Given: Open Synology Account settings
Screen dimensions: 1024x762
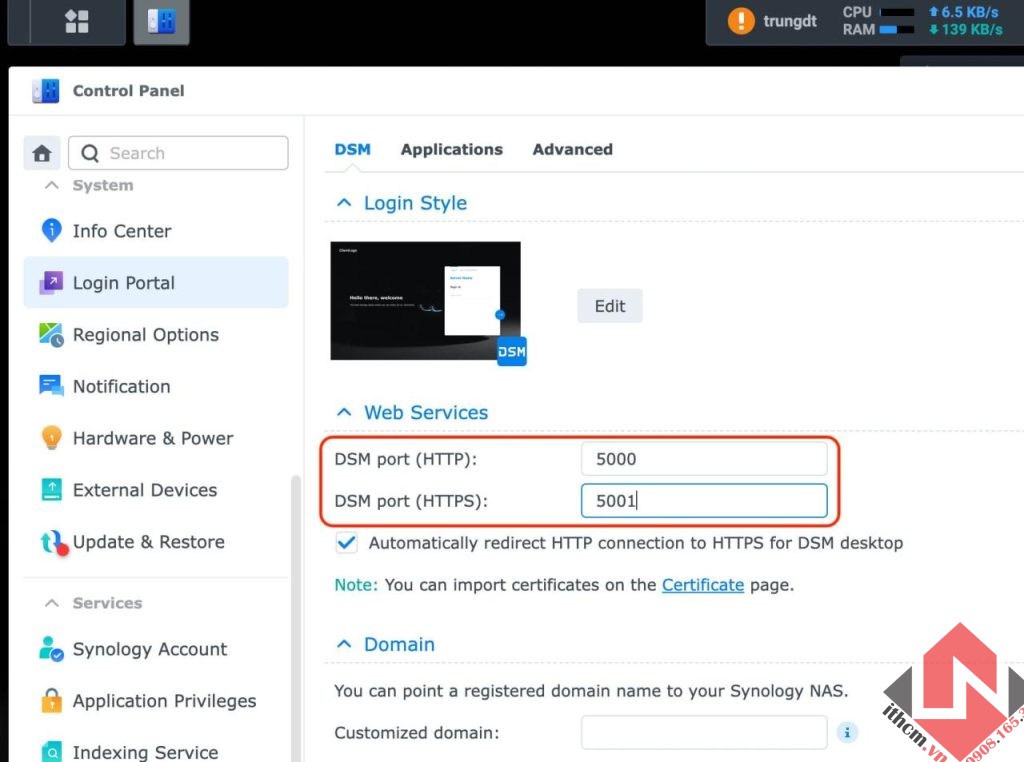Looking at the screenshot, I should point(148,649).
